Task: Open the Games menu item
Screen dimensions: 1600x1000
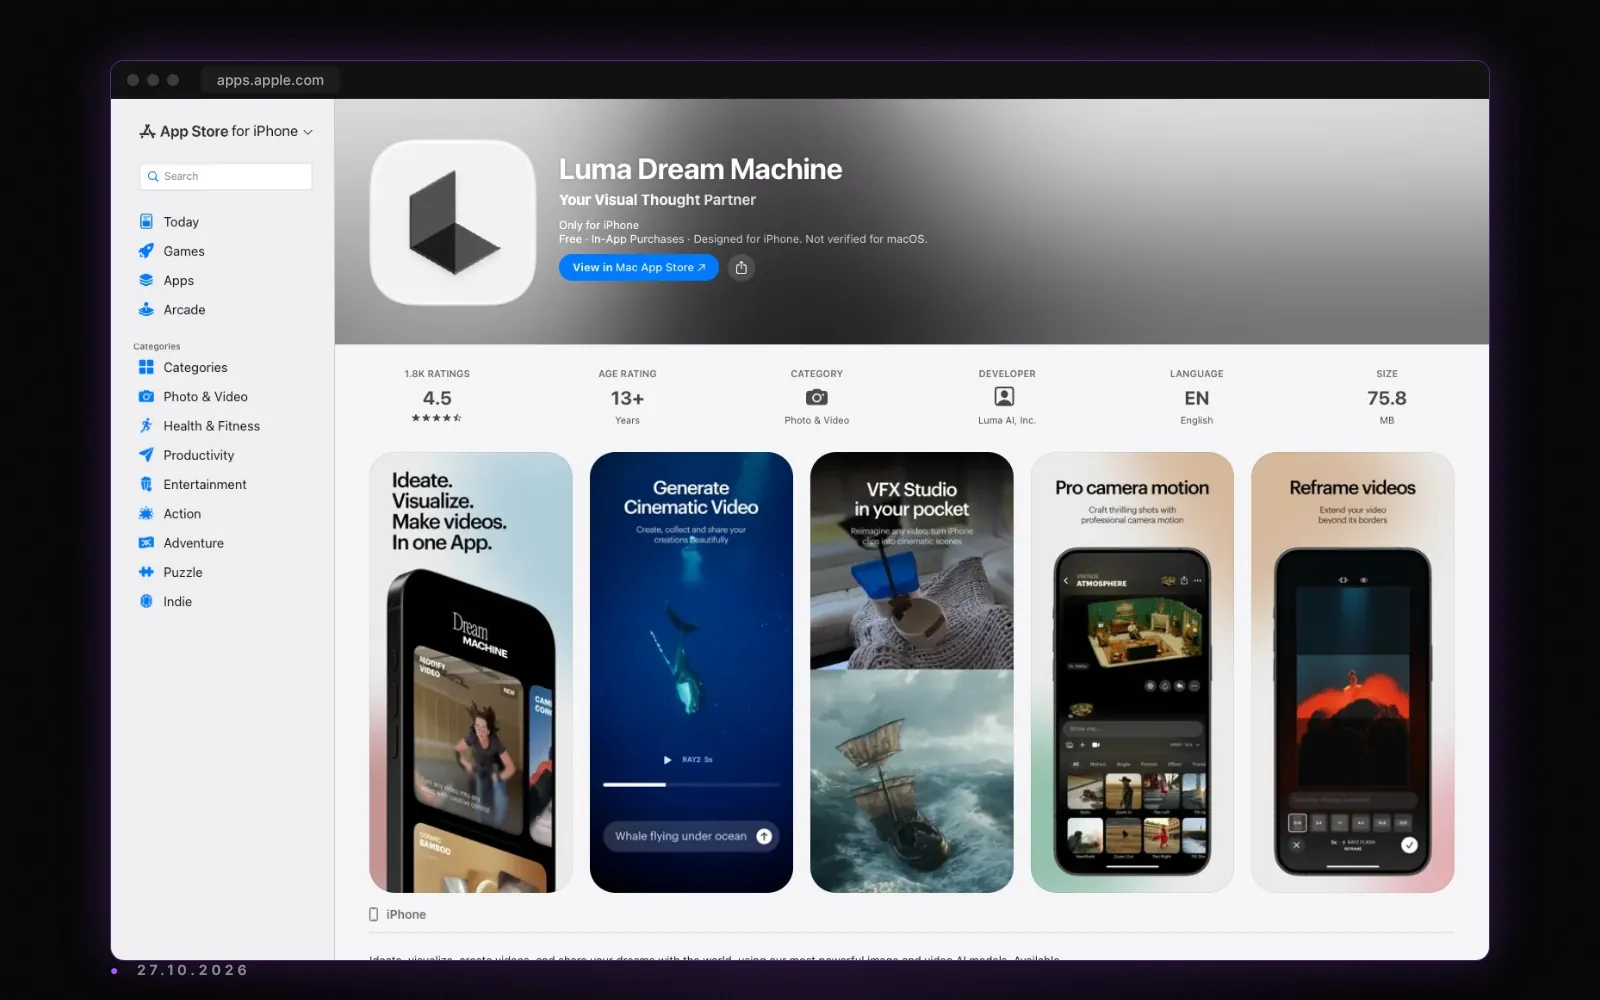Action: [184, 251]
